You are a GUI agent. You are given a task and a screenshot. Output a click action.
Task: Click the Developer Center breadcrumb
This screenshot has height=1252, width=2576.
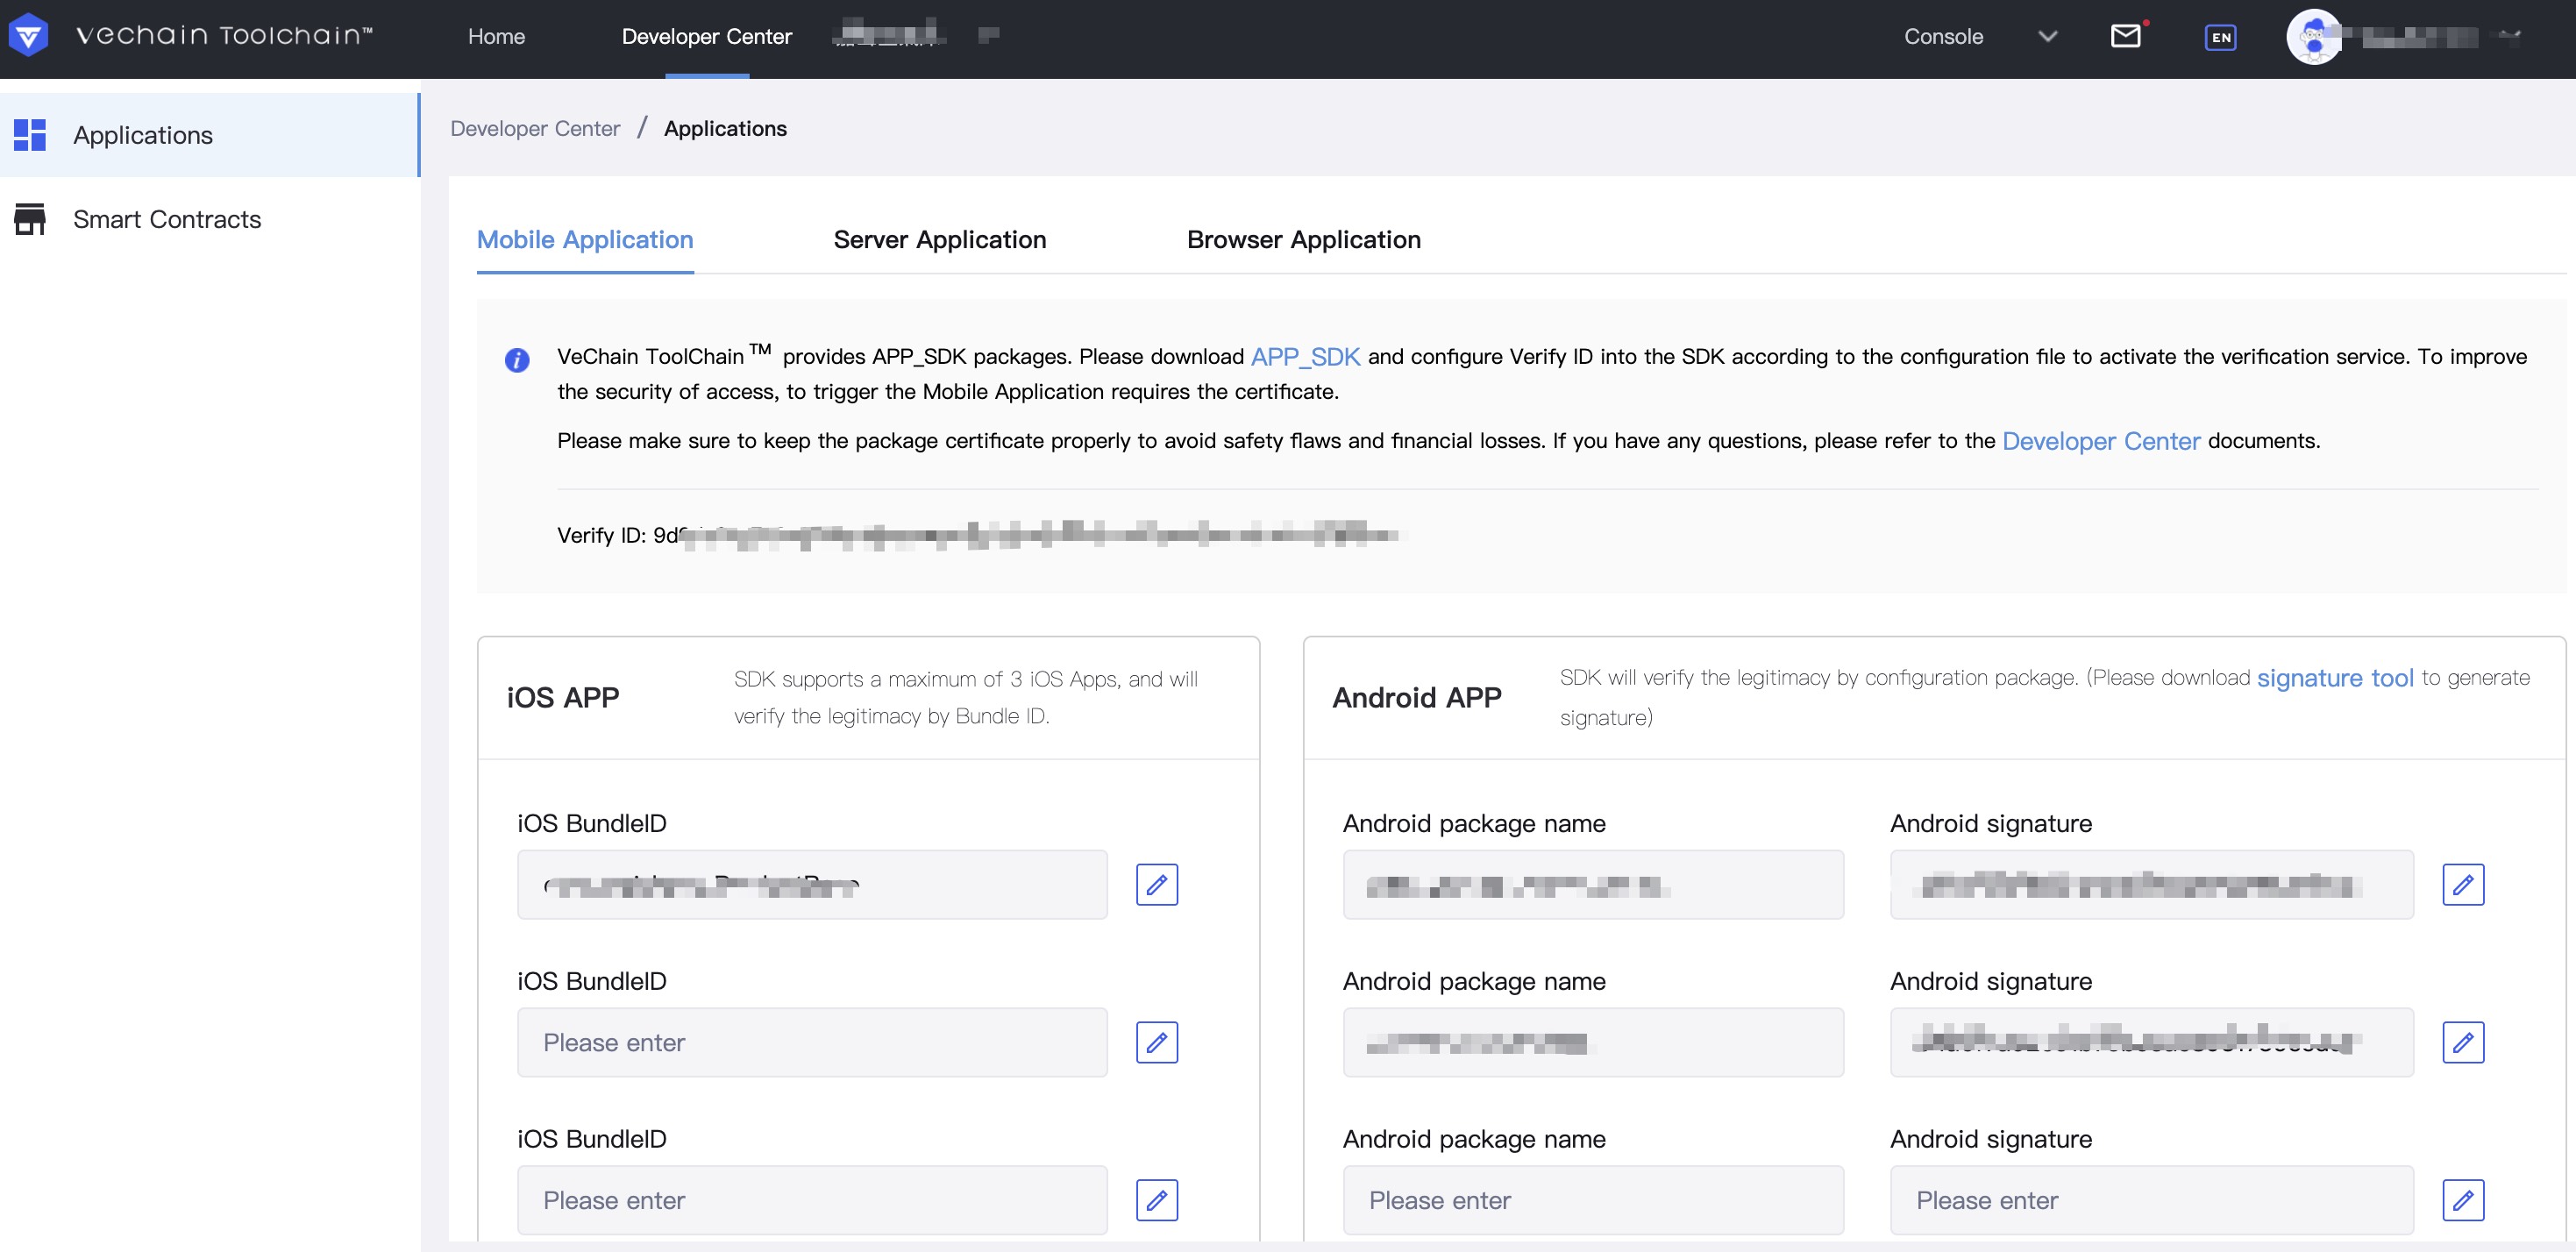[x=535, y=128]
